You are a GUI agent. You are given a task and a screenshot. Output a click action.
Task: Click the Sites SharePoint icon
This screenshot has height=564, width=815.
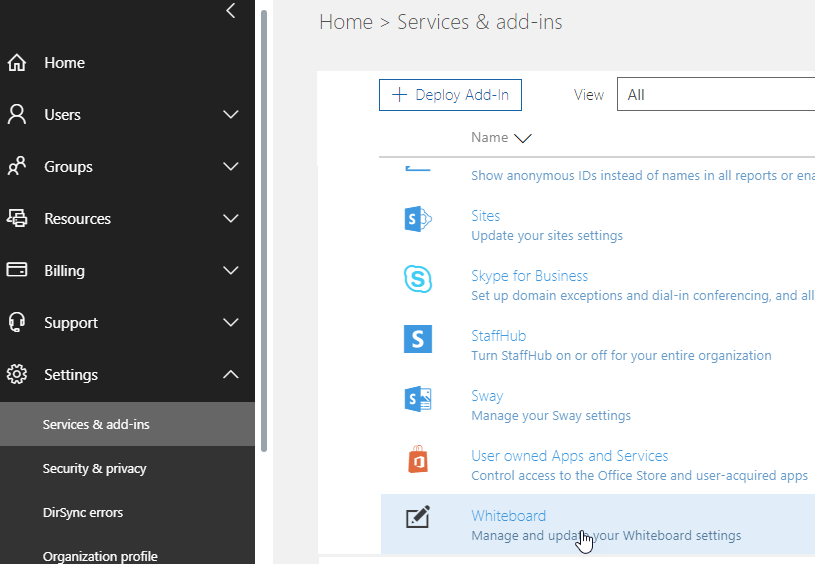click(x=418, y=220)
